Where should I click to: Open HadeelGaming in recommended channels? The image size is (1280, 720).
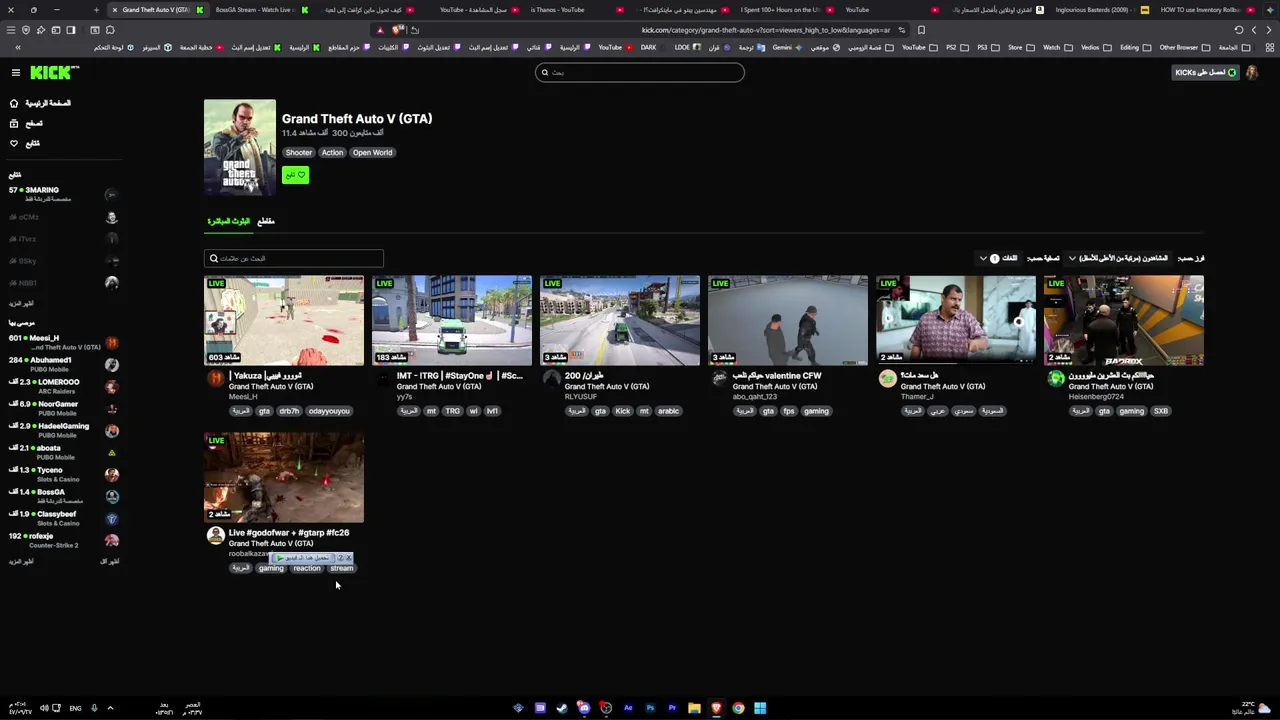tap(63, 430)
